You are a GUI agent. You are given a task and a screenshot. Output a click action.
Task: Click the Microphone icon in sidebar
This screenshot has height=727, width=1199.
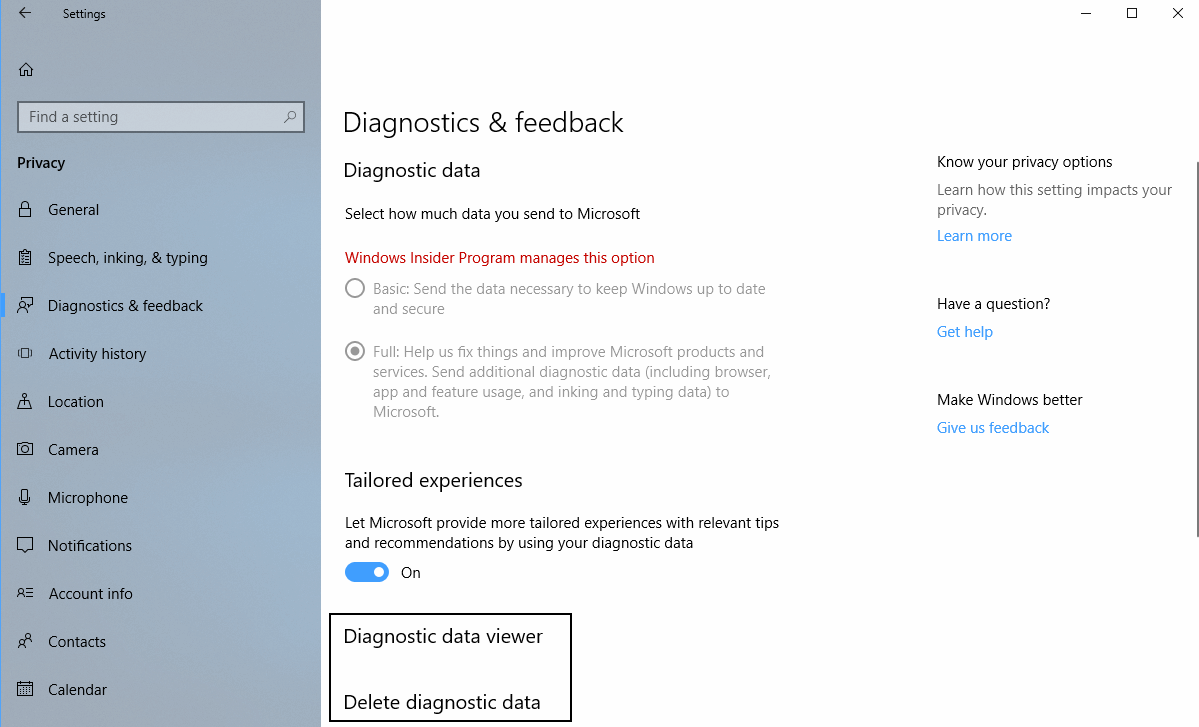(x=26, y=498)
